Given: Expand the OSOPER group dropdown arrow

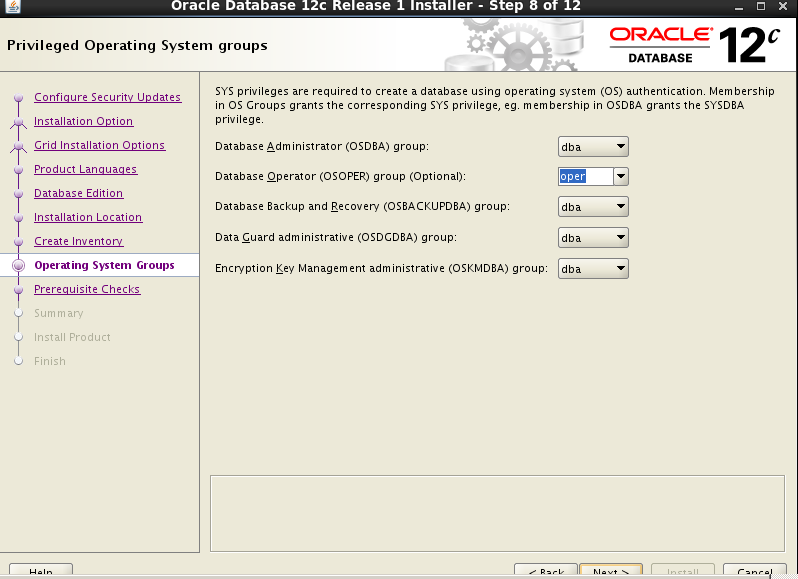Looking at the screenshot, I should (621, 177).
